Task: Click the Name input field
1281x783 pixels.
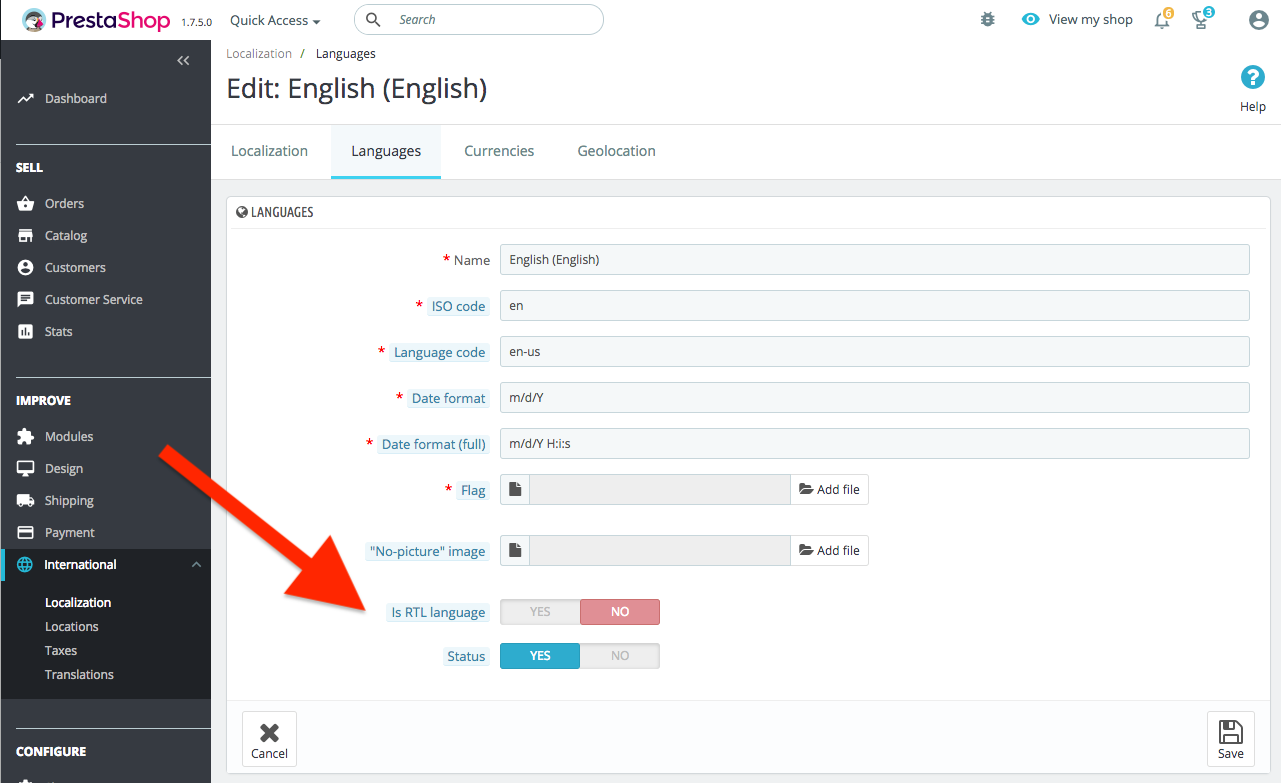Action: tap(875, 260)
